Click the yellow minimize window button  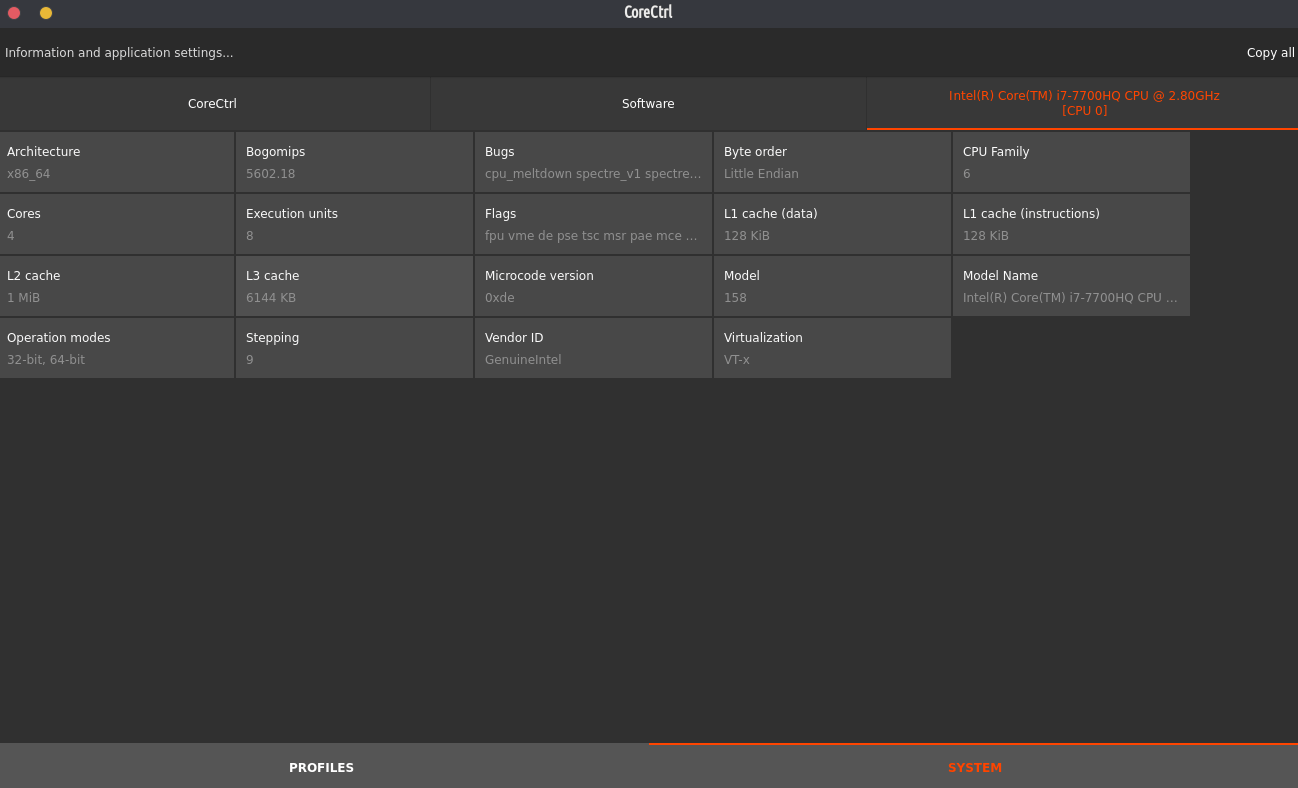pos(46,13)
